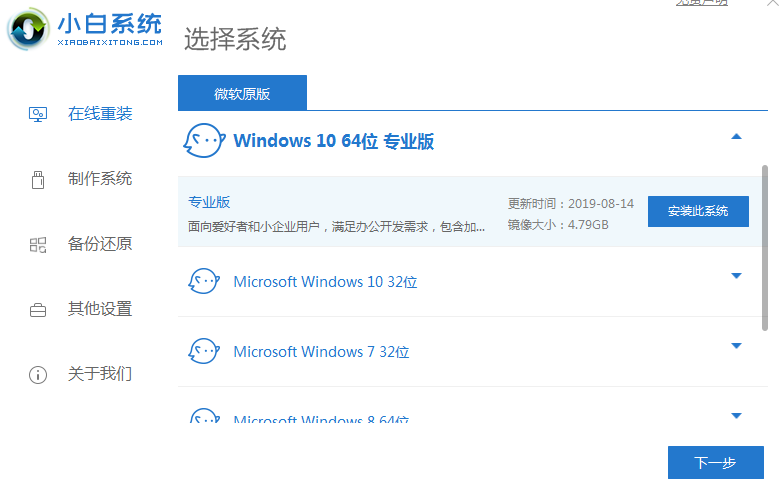This screenshot has height=487, width=780.
Task: Click the 备份还原 grid icon
Action: click(38, 244)
